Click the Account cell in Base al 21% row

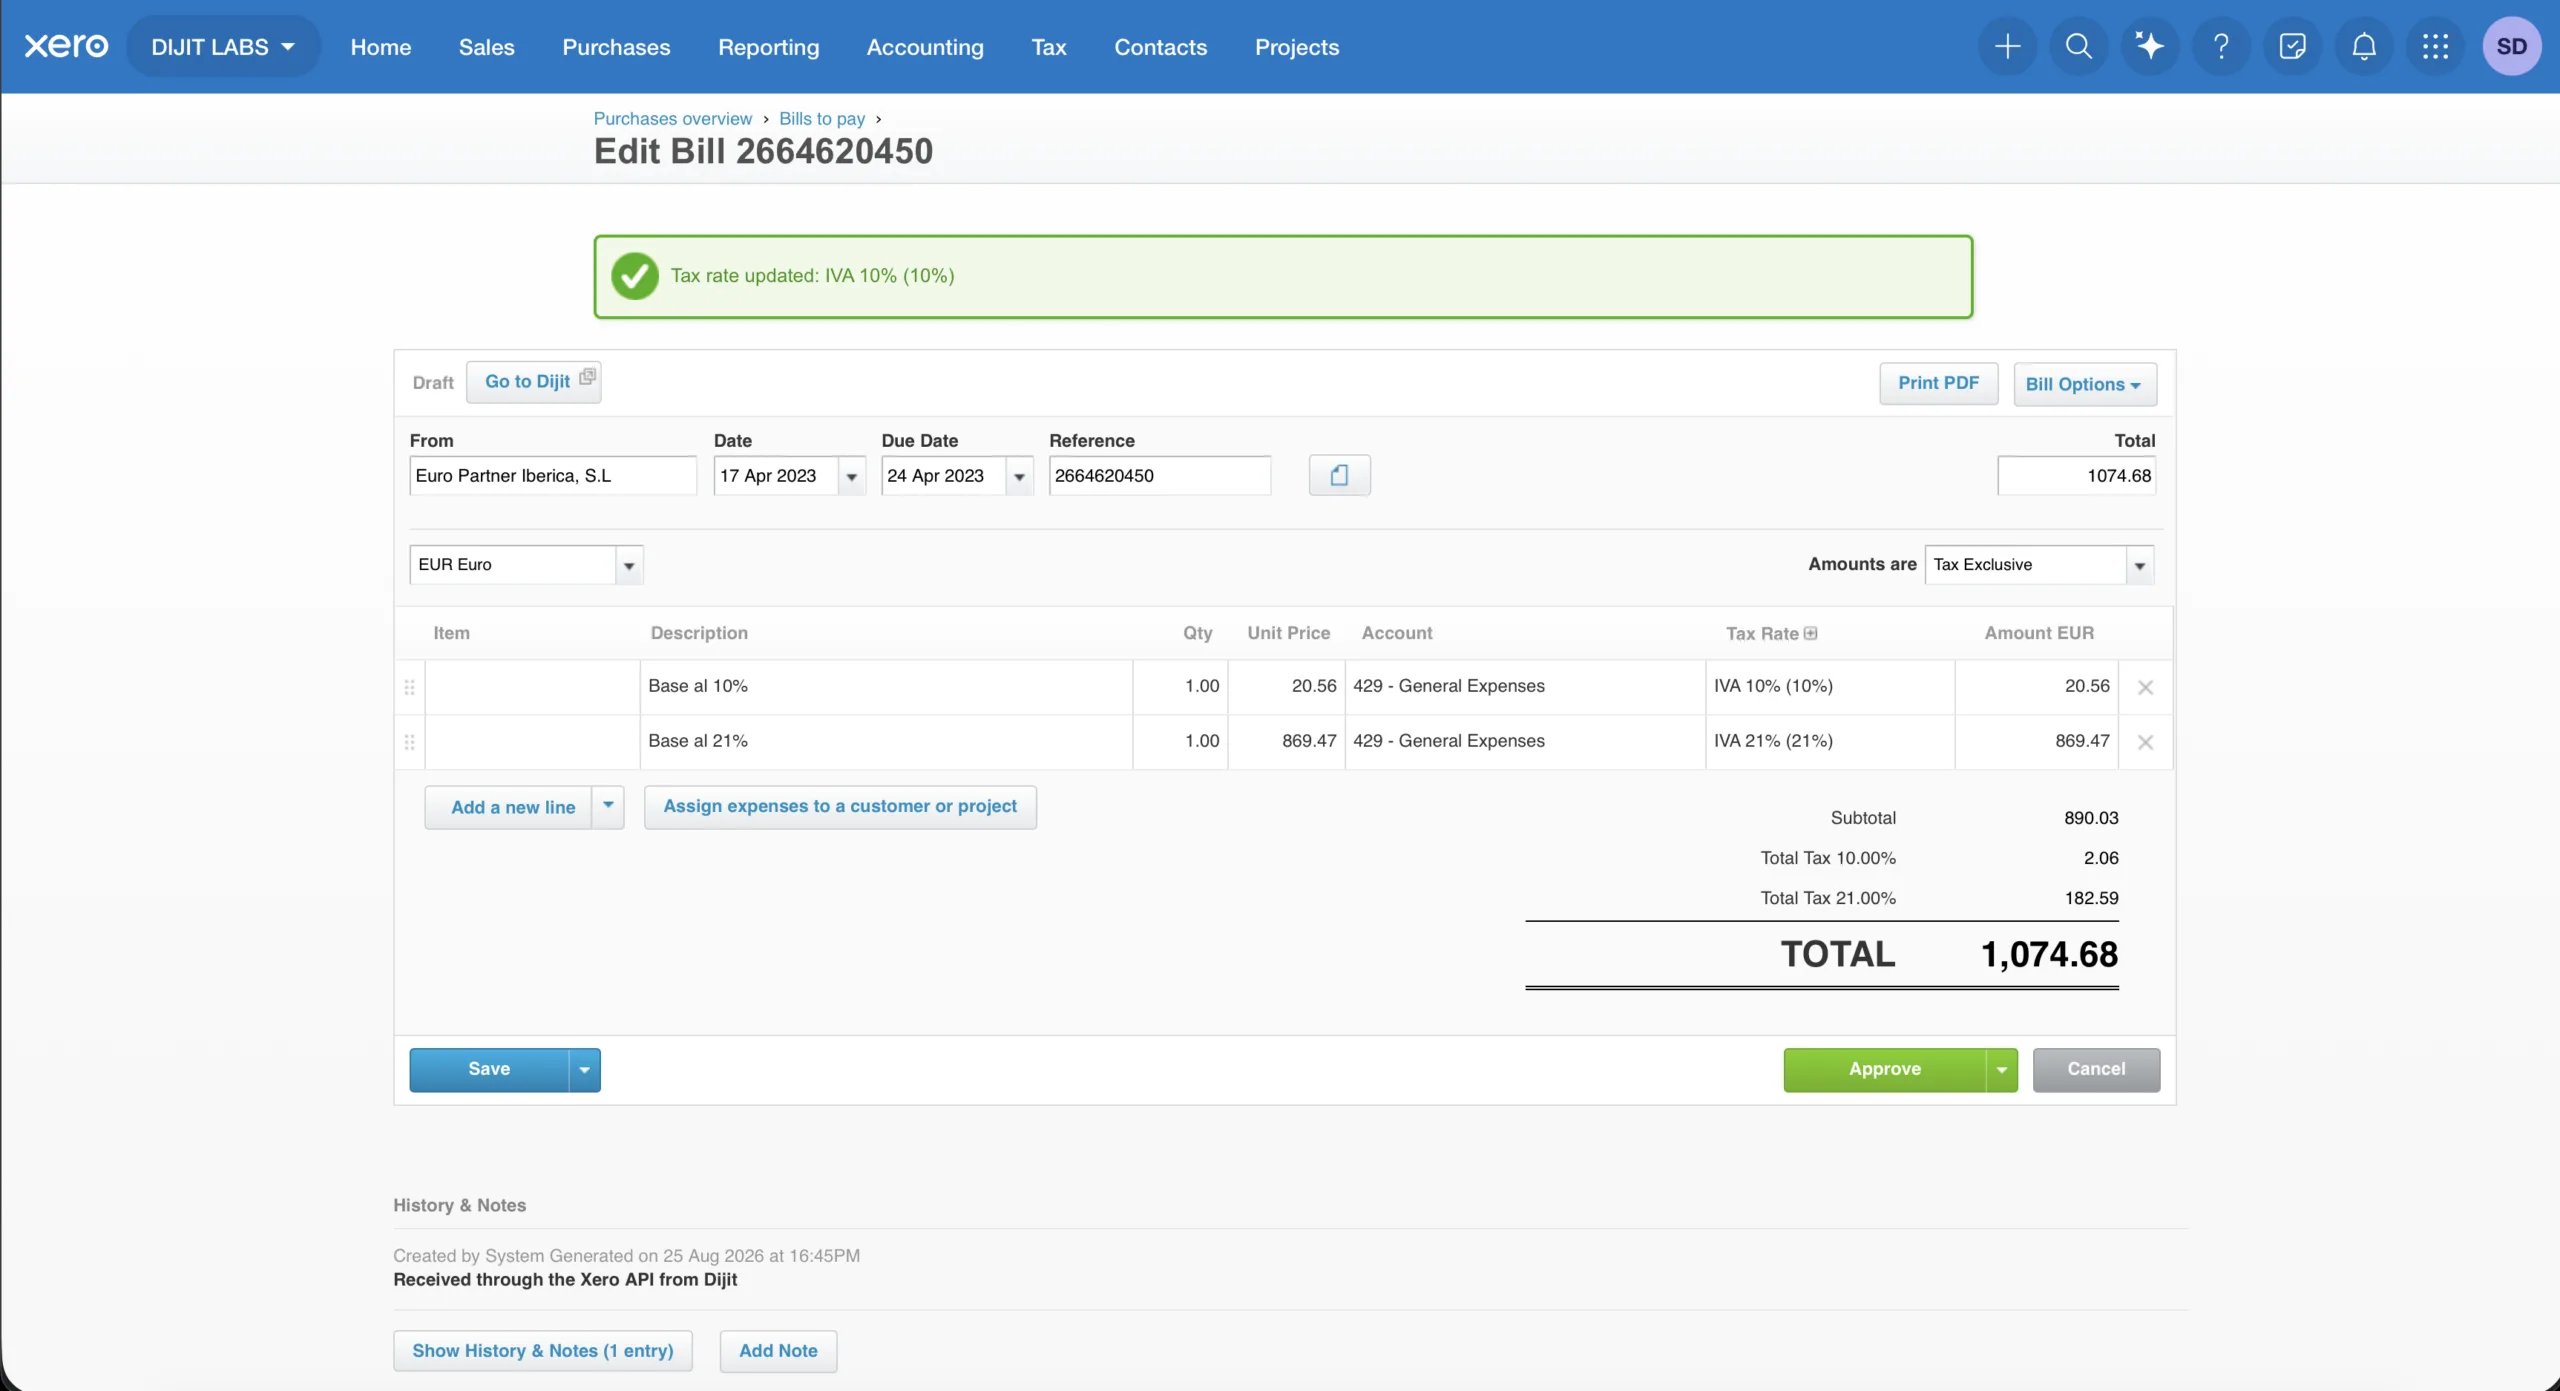1525,742
